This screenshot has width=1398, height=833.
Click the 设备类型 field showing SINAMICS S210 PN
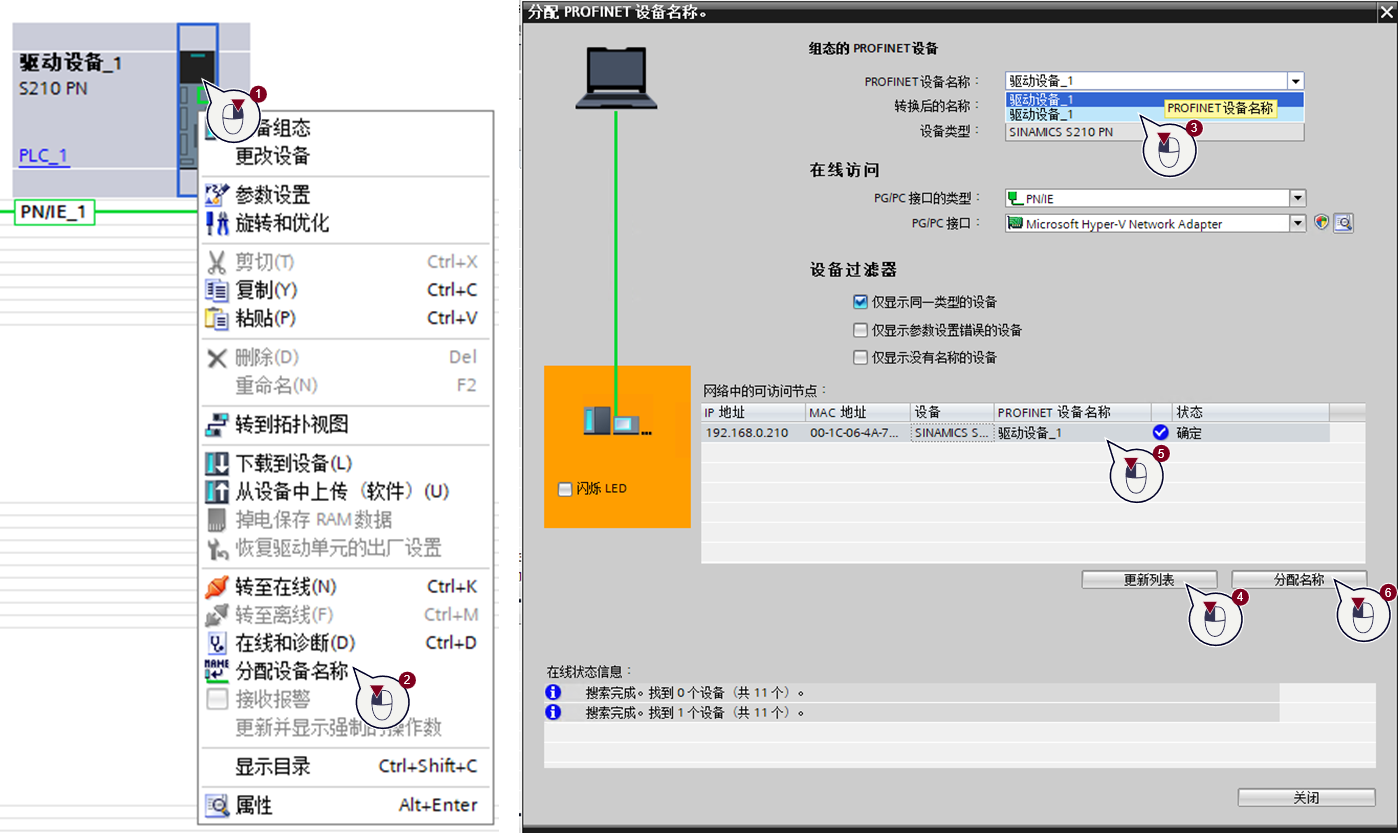[x=1154, y=131]
